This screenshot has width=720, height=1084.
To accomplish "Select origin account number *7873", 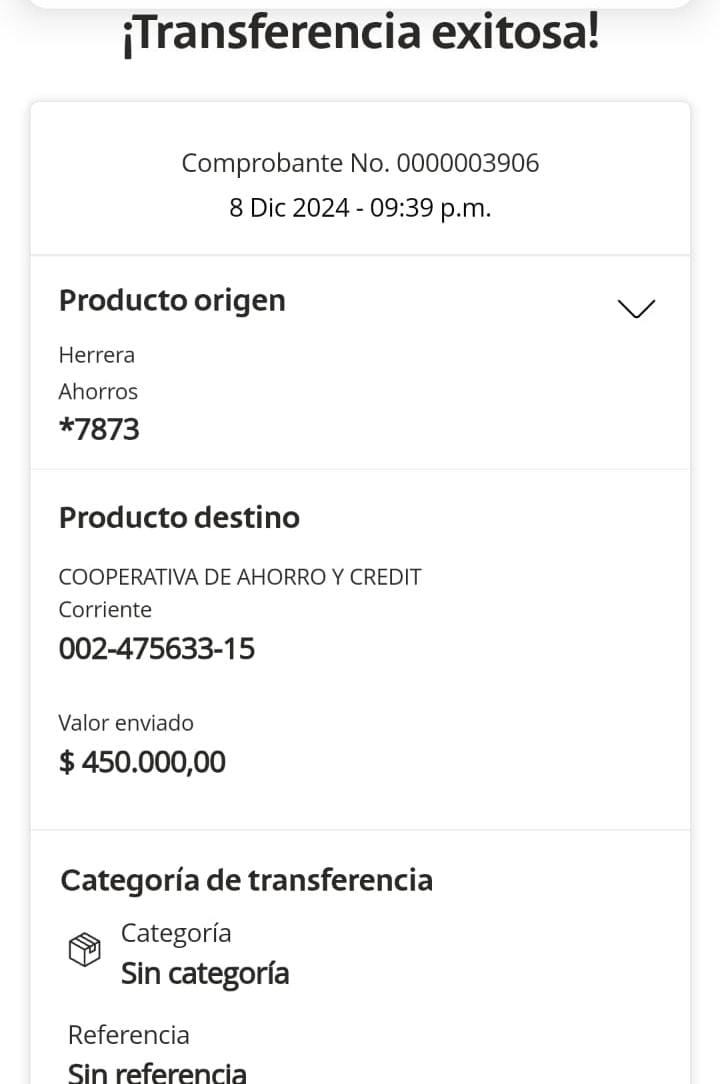I will click(99, 430).
